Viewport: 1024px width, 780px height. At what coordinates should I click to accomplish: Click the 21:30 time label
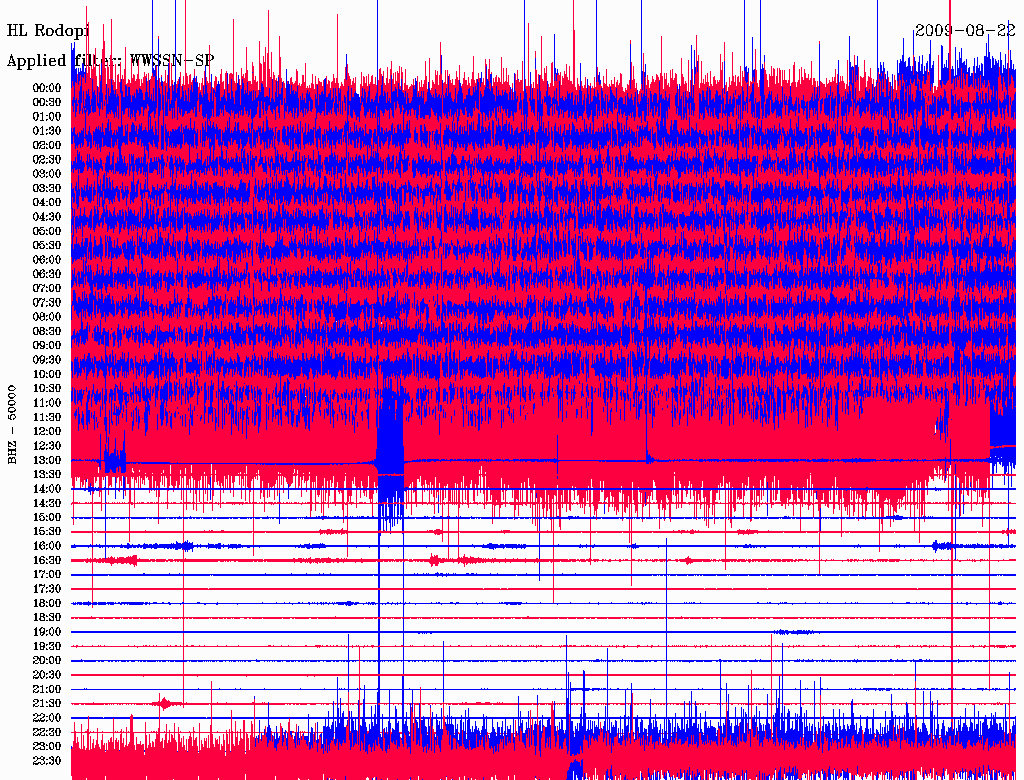pyautogui.click(x=46, y=704)
